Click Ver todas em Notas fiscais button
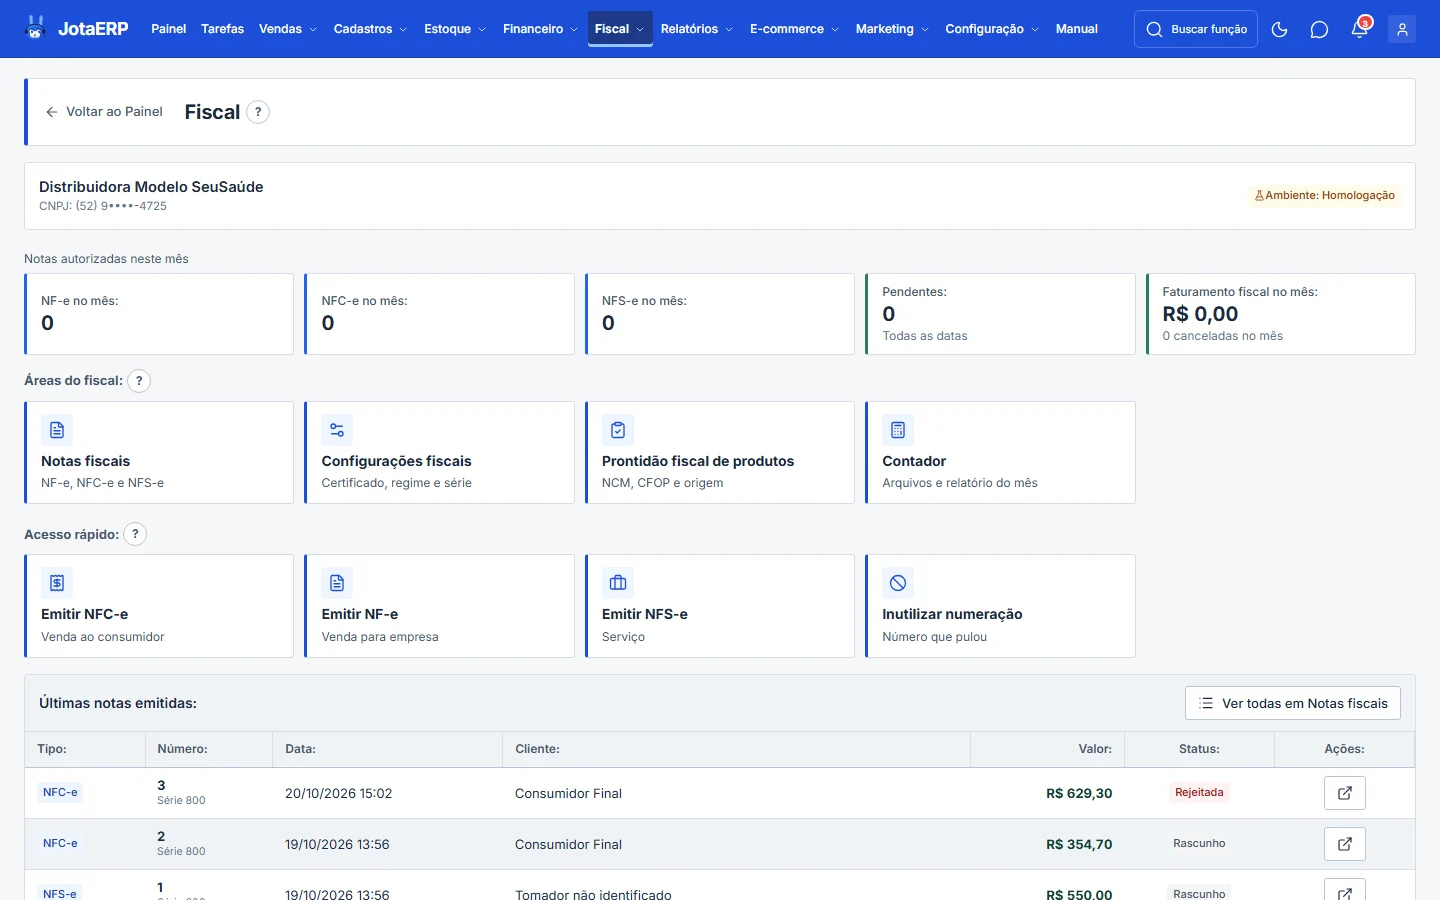 coord(1293,703)
